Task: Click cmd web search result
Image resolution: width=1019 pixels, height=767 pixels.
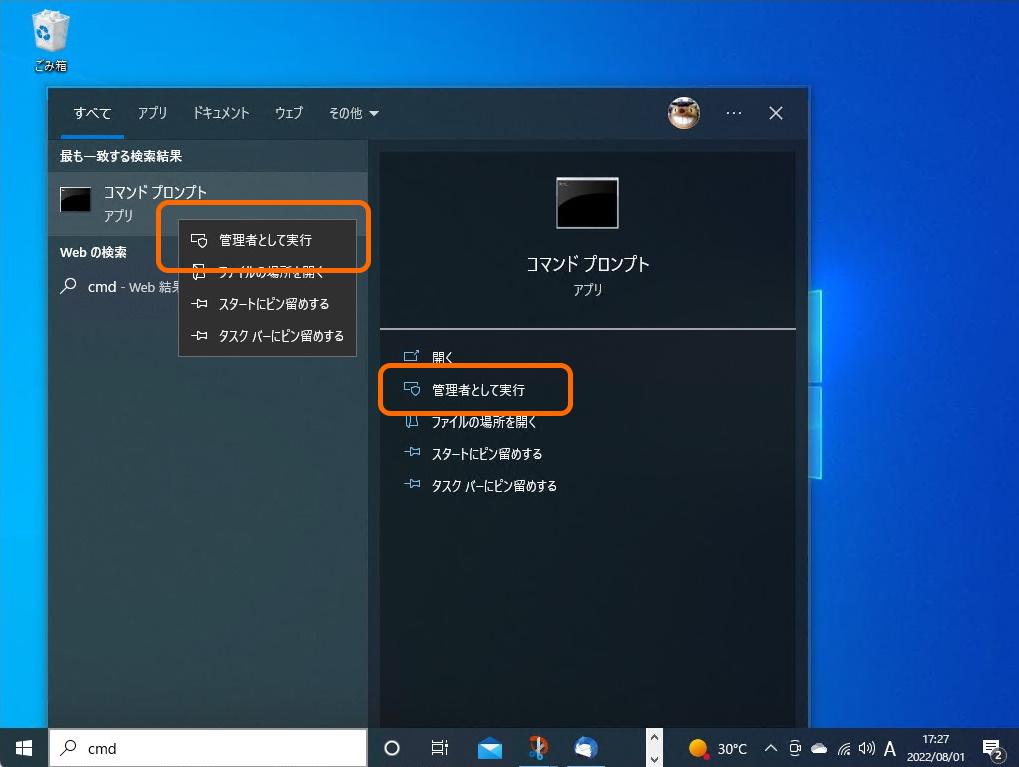Action: (x=118, y=287)
